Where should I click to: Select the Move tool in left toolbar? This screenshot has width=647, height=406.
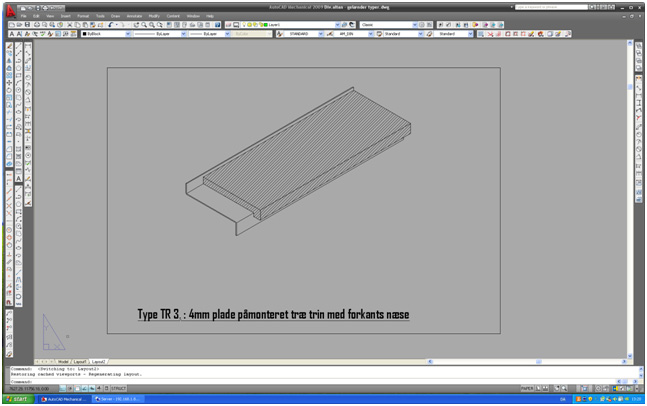pyautogui.click(x=9, y=83)
